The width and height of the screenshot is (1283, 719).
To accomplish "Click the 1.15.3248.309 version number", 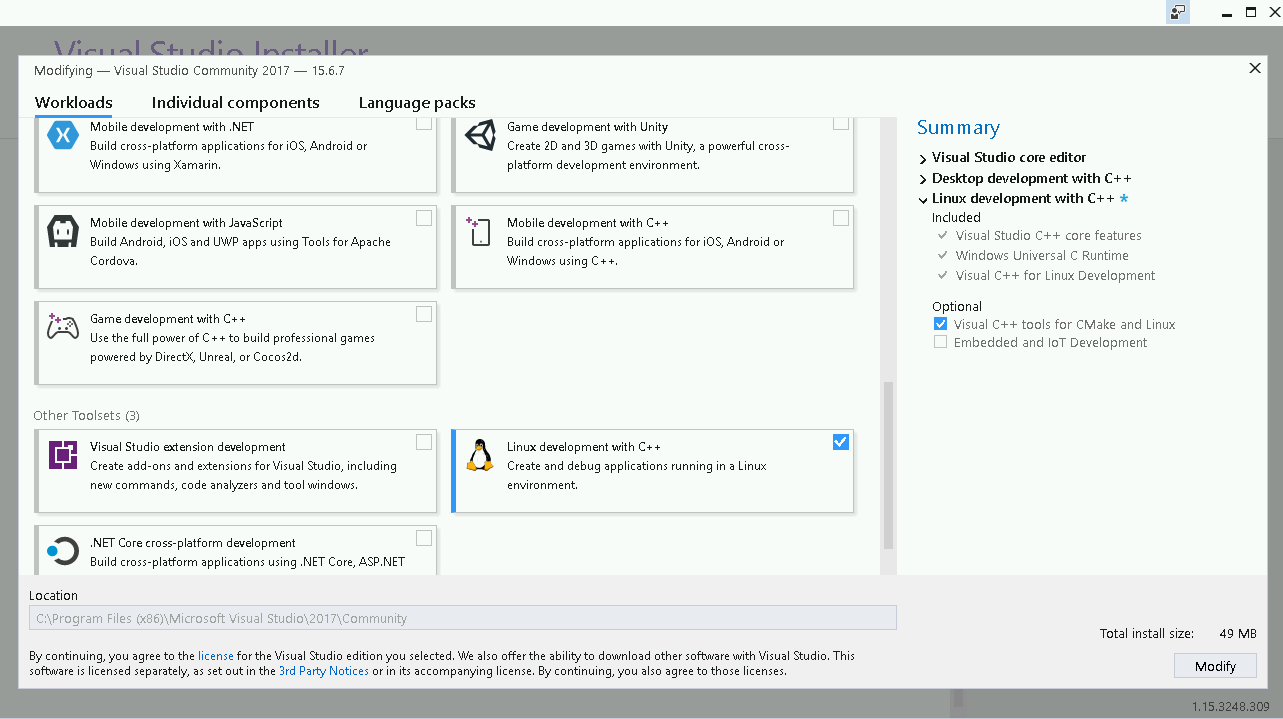I will [1231, 706].
